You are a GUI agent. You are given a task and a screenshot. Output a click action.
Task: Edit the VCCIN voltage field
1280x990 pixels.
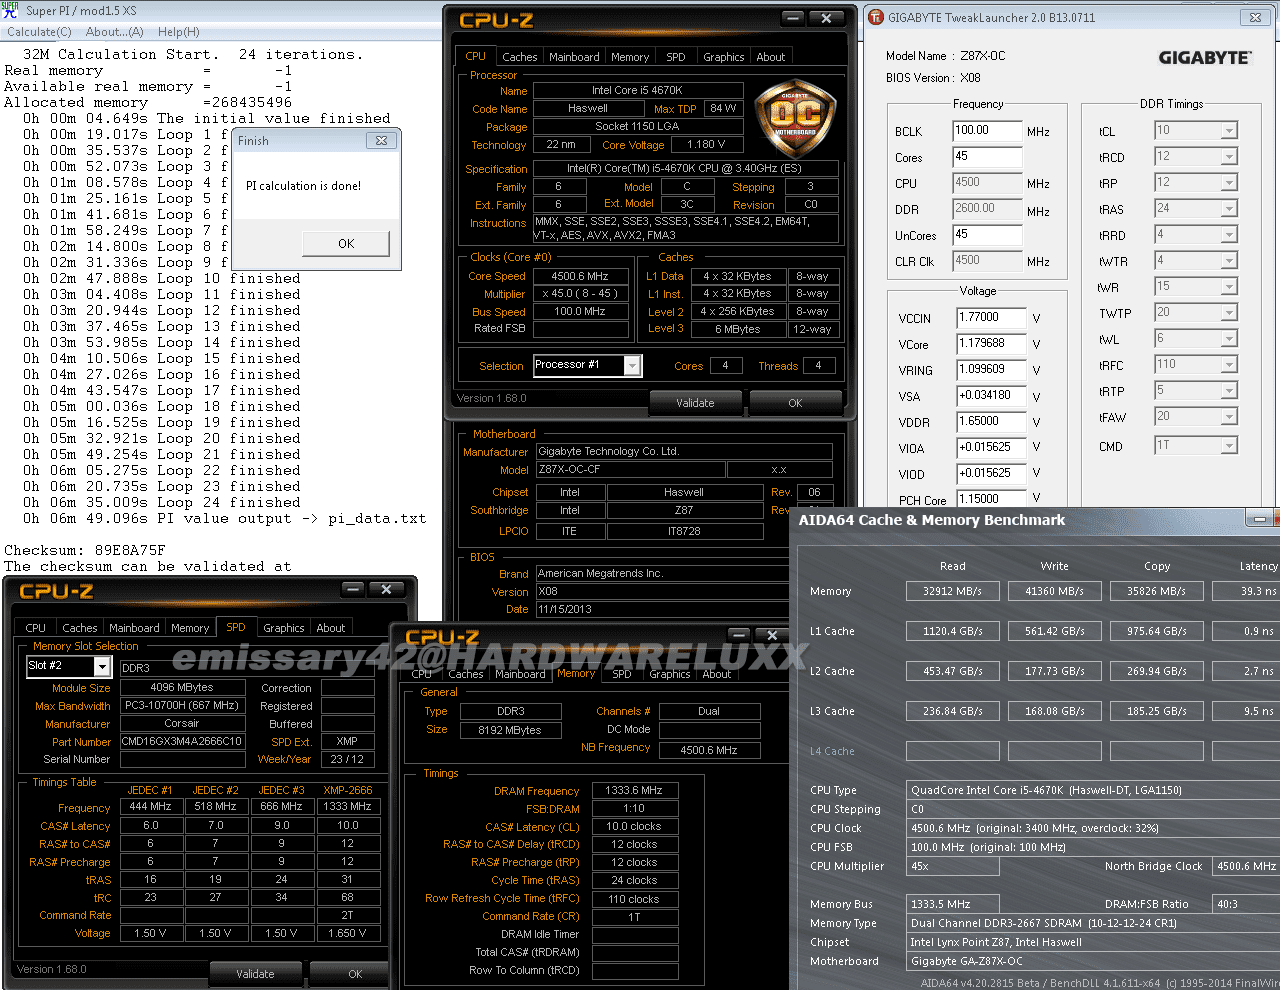click(991, 318)
